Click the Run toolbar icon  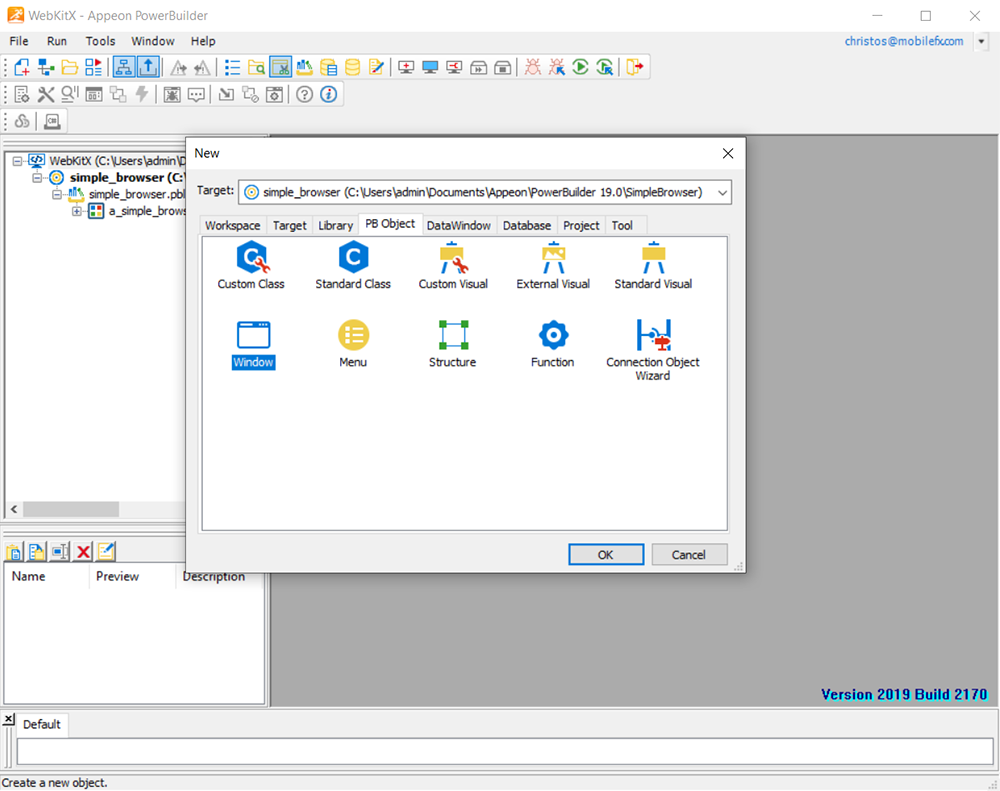pos(580,67)
